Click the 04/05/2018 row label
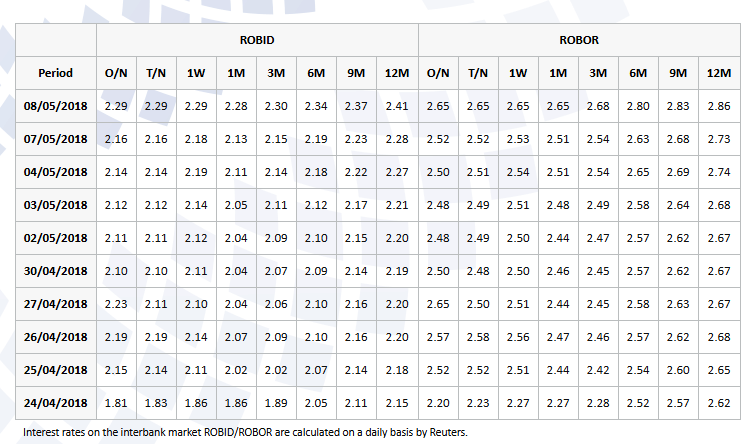 pos(55,172)
